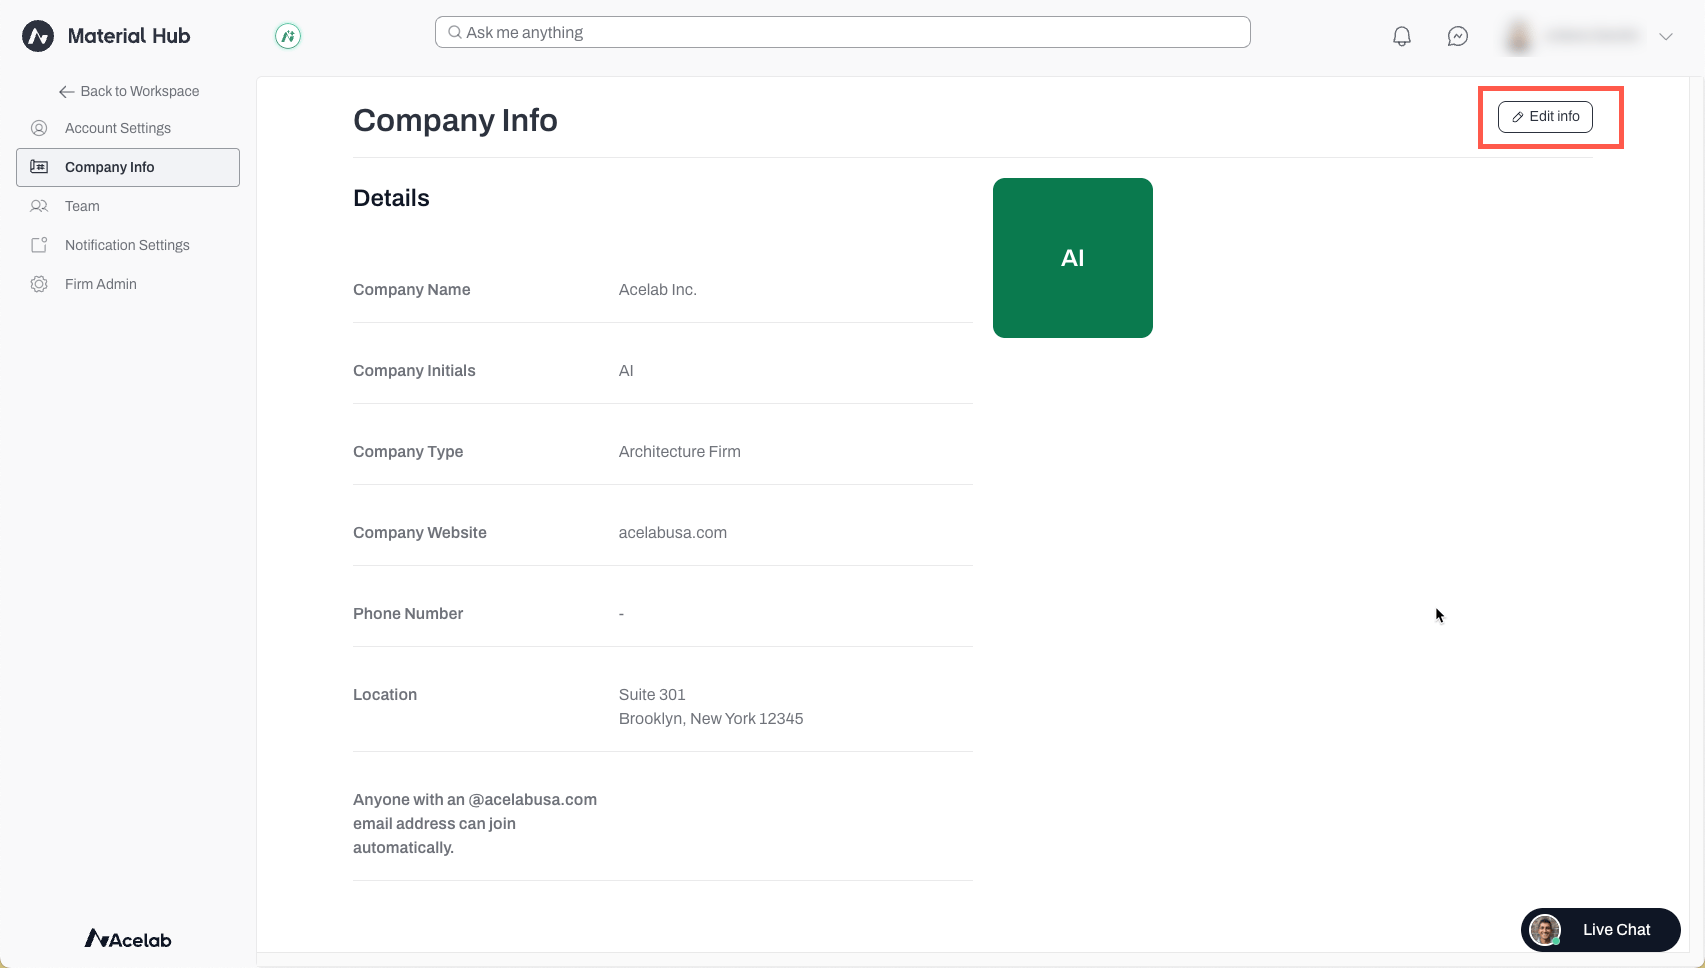Expand the user profile dropdown chevron

(x=1666, y=37)
